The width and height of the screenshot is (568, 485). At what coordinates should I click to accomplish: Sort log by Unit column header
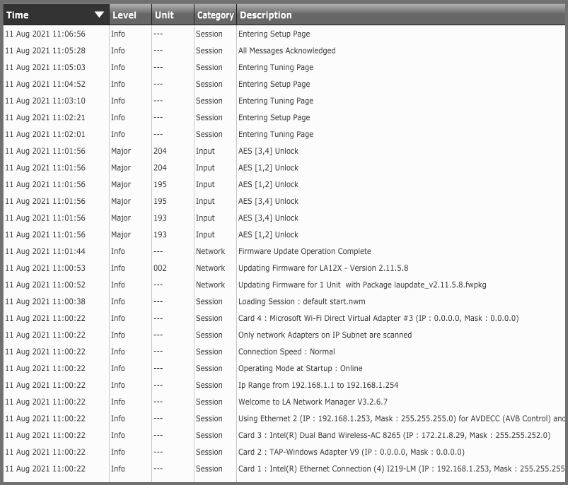pyautogui.click(x=173, y=15)
